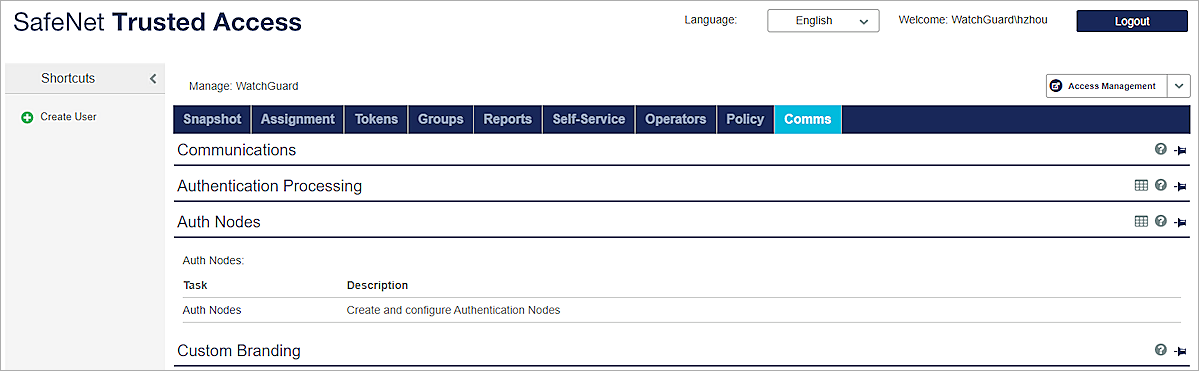Collapse the Auth Nodes section heading
Screen dimensions: 1199x371
click(219, 222)
